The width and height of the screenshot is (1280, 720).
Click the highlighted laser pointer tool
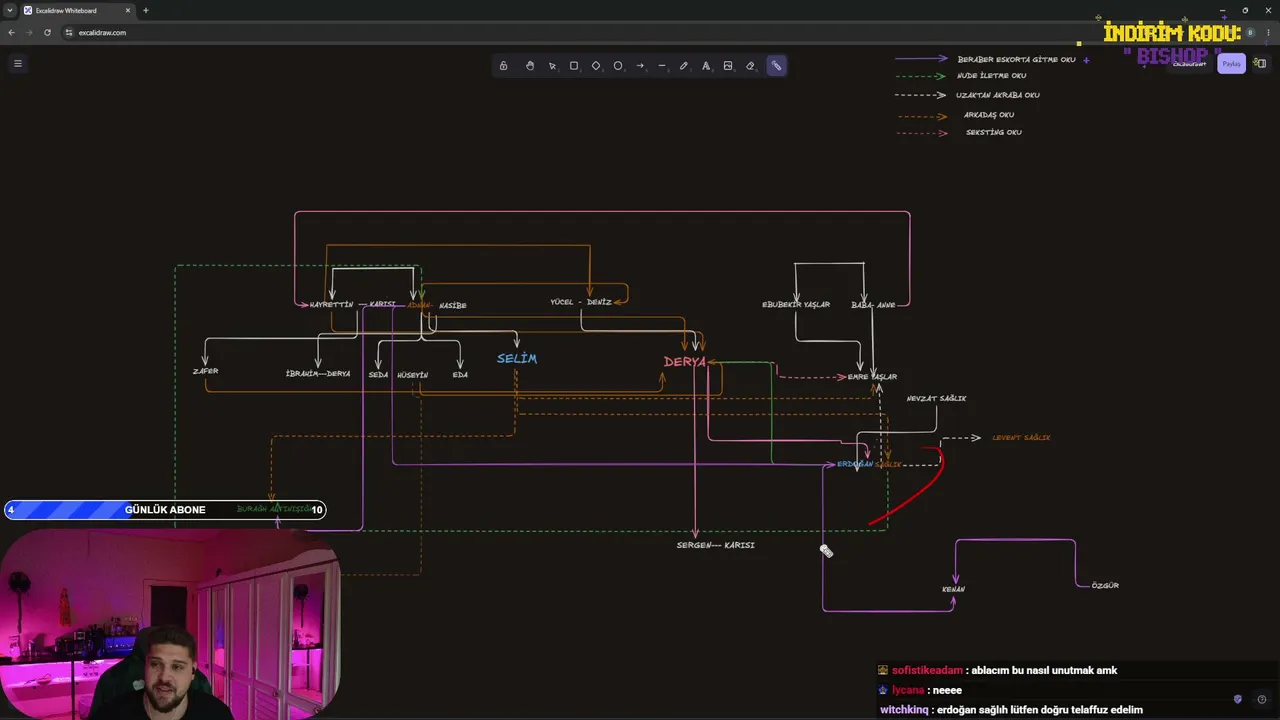776,66
